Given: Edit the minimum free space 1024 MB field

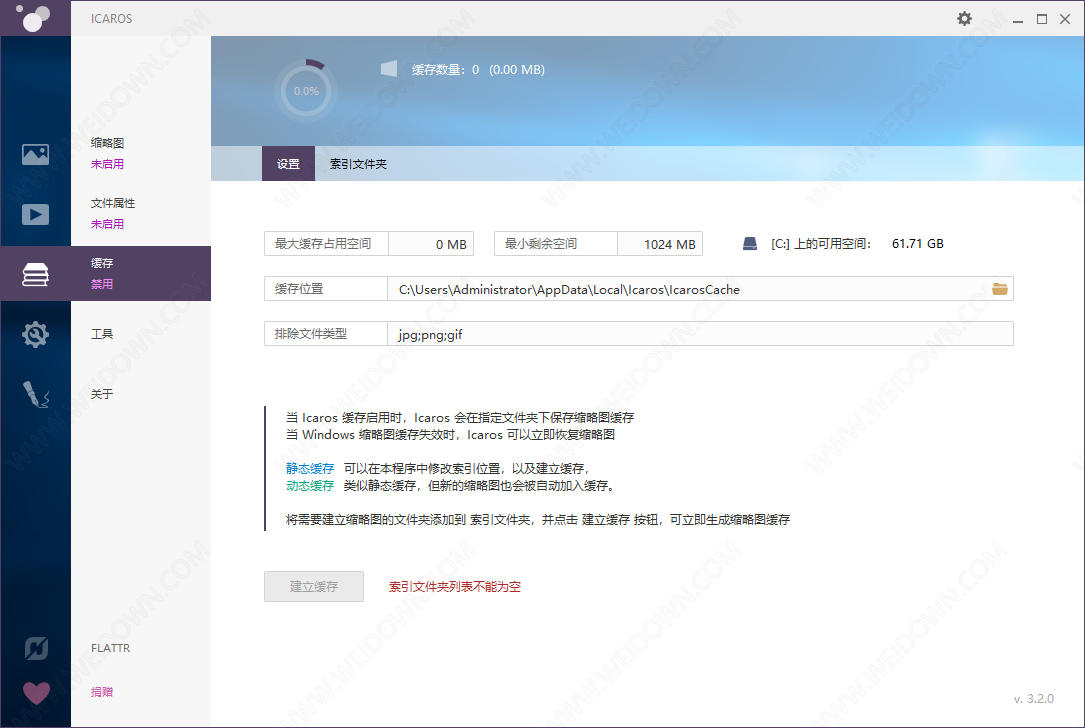Looking at the screenshot, I should point(659,244).
